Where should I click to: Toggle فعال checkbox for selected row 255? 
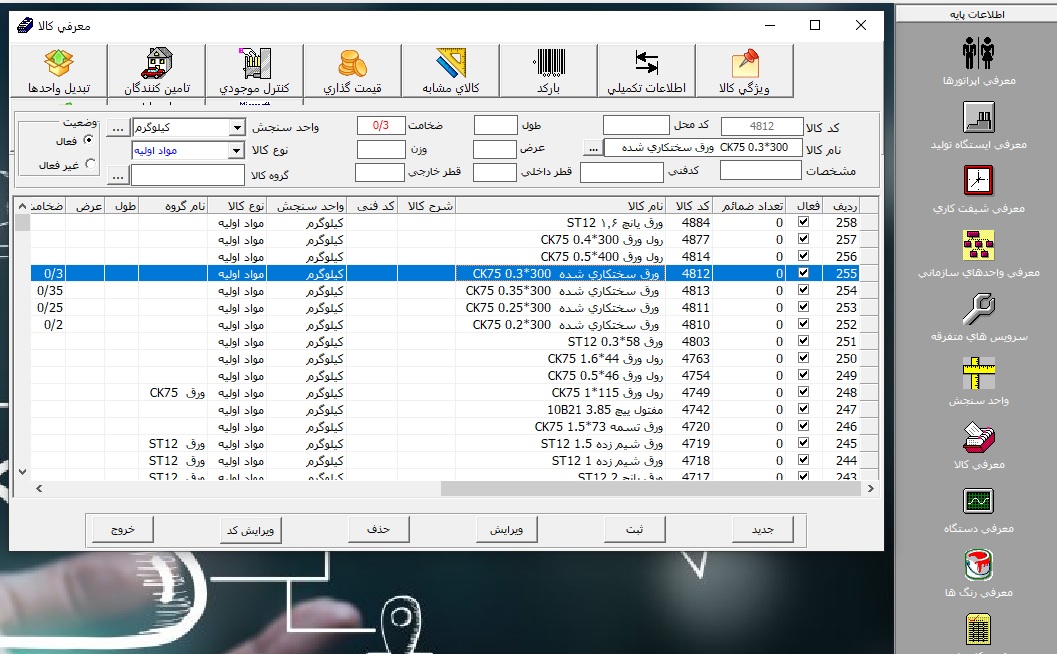(x=803, y=273)
